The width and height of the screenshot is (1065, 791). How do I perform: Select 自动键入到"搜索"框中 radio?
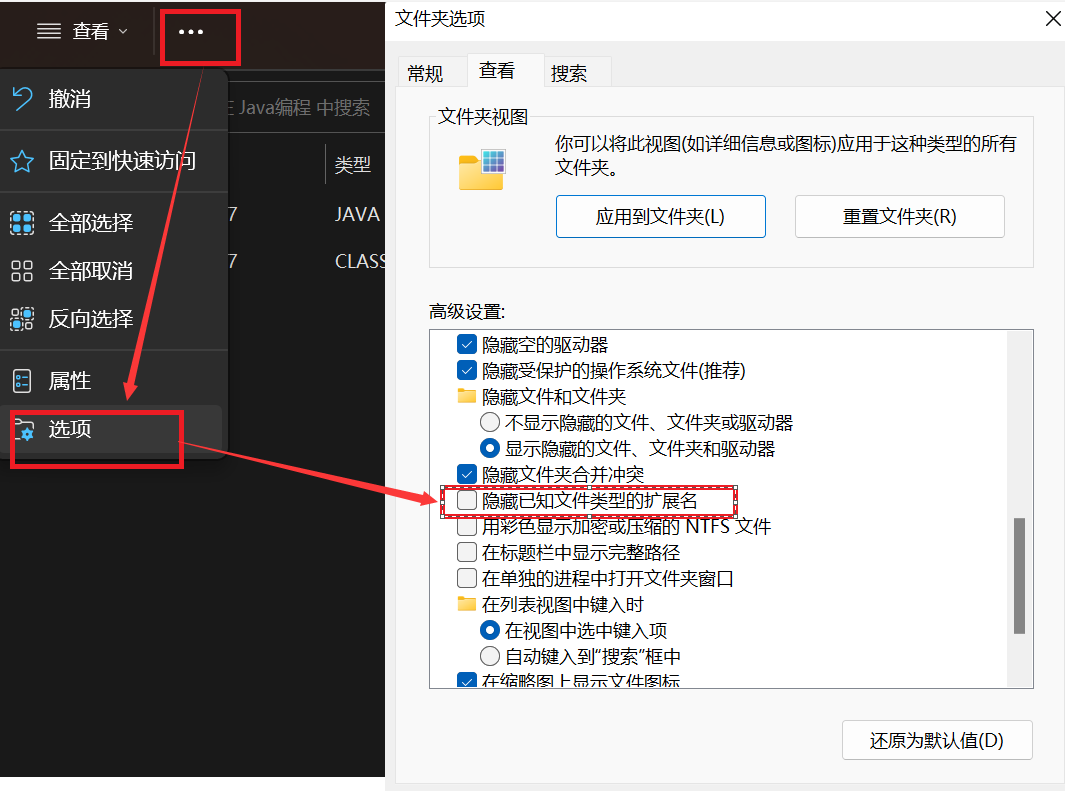tap(490, 656)
